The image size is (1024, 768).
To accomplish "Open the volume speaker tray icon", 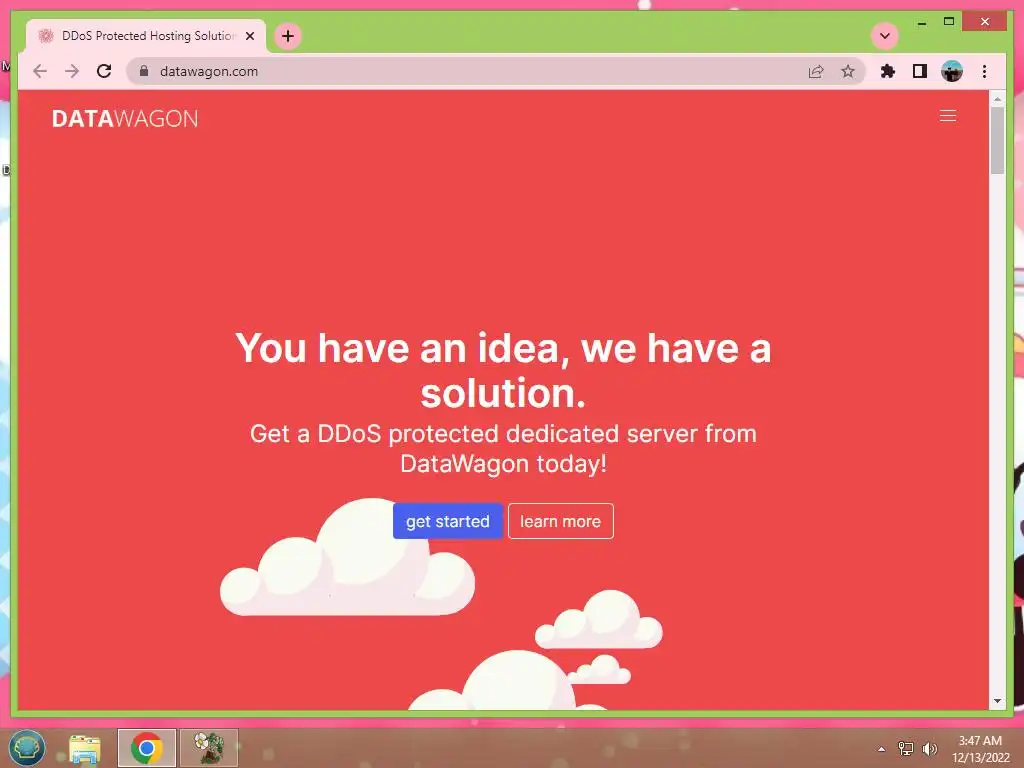I will (x=929, y=749).
